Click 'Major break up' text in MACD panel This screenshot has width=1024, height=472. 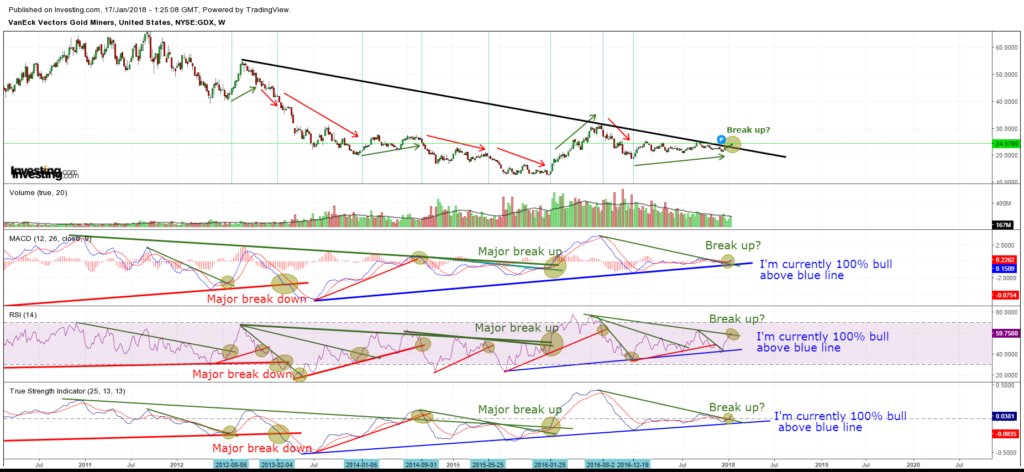[520, 251]
